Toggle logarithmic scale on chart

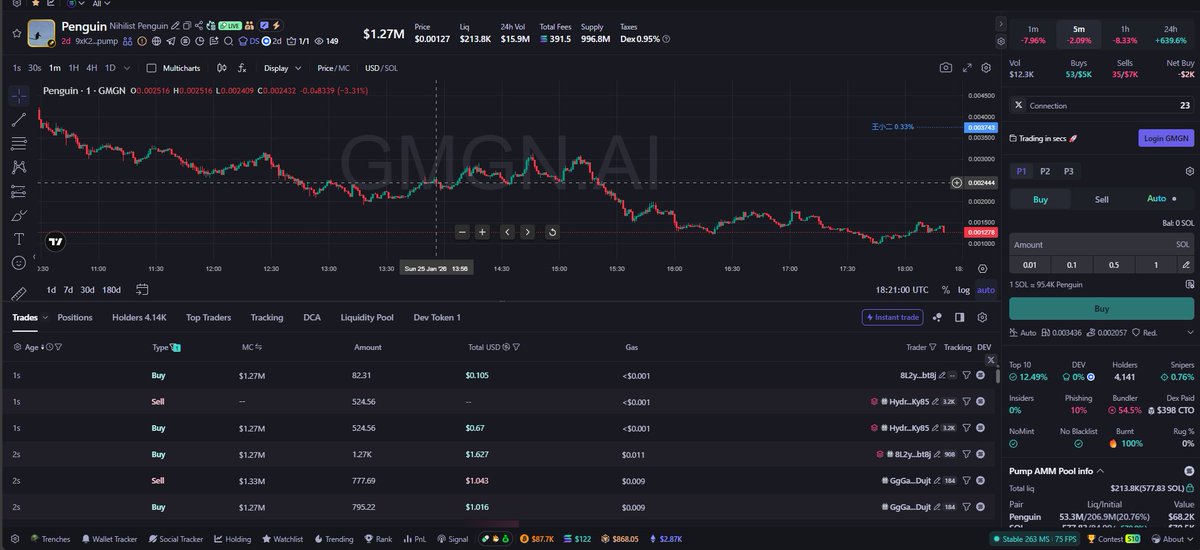[963, 290]
